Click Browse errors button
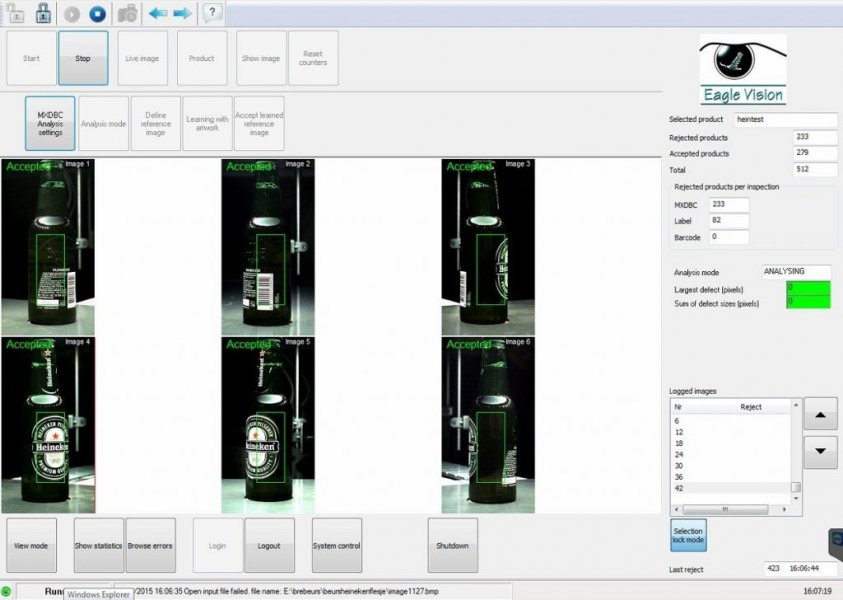 (x=150, y=546)
